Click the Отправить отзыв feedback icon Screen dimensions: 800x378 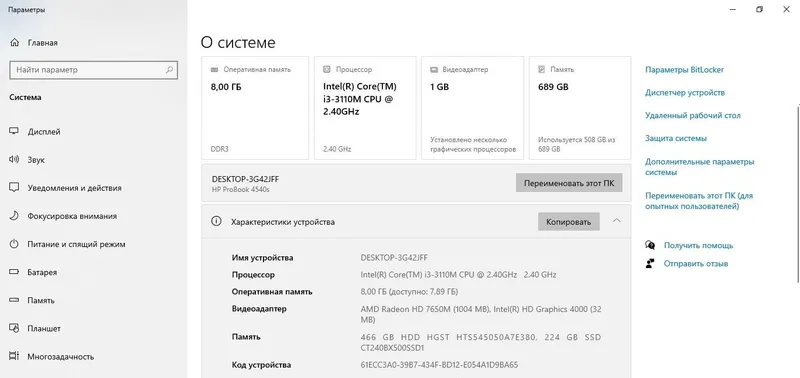650,264
